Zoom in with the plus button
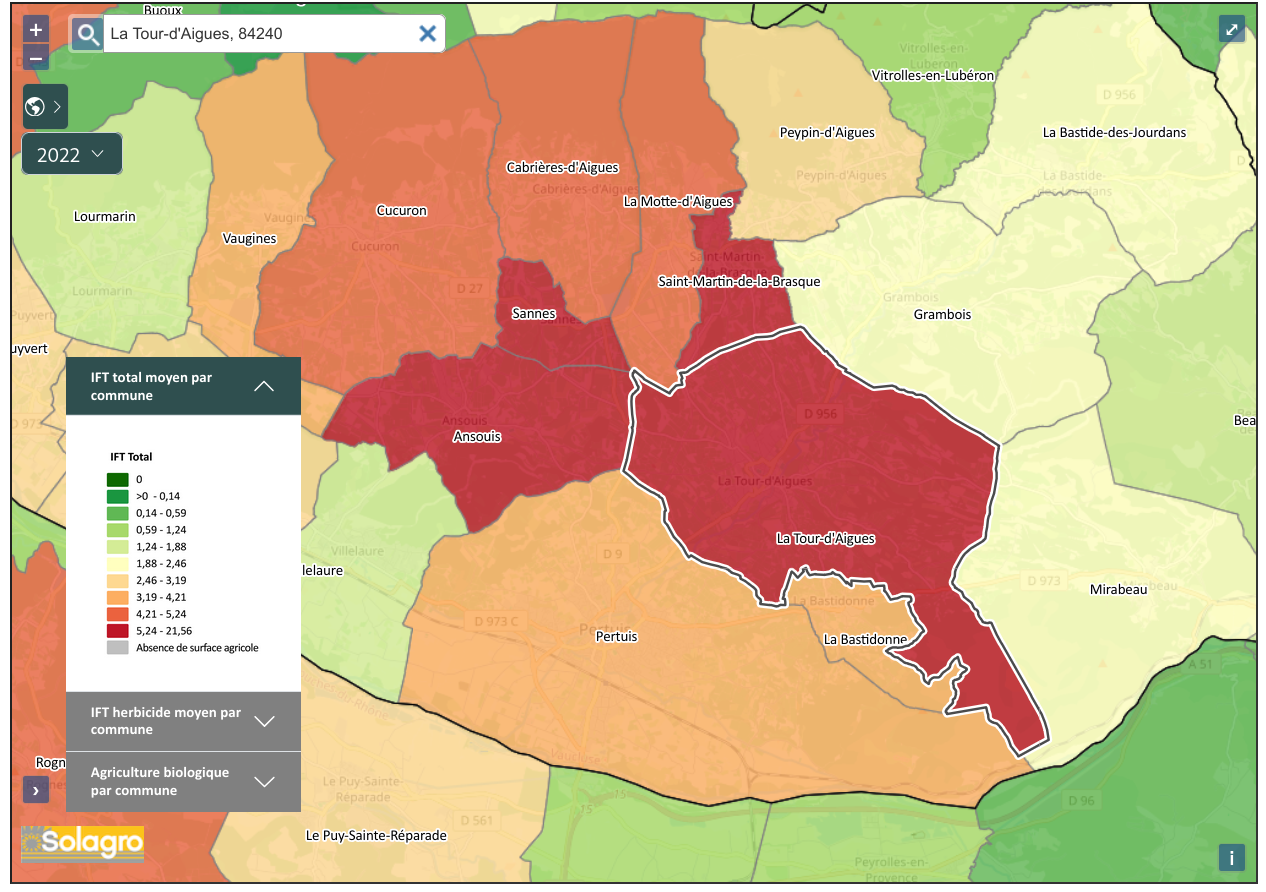The height and width of the screenshot is (892, 1266). [36, 30]
